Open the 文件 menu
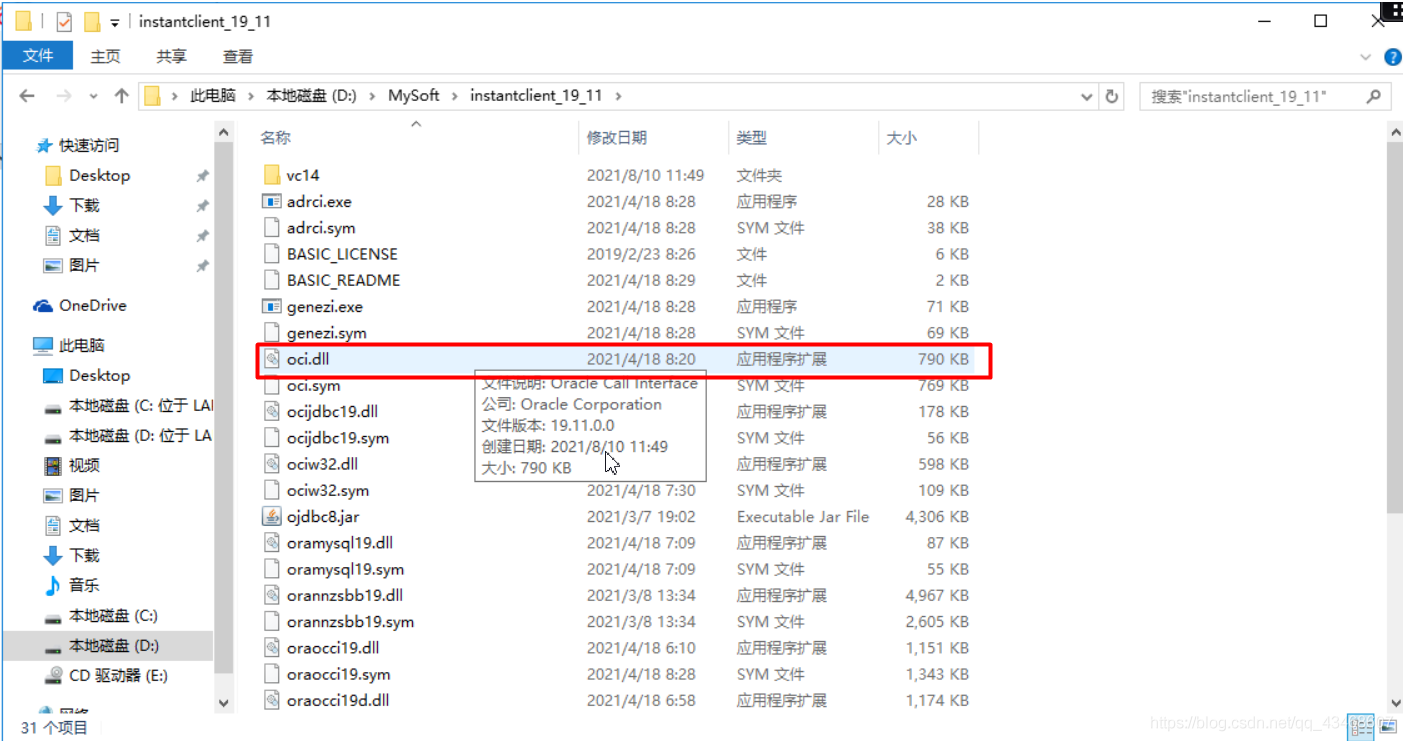The width and height of the screenshot is (1403, 741). coord(38,56)
